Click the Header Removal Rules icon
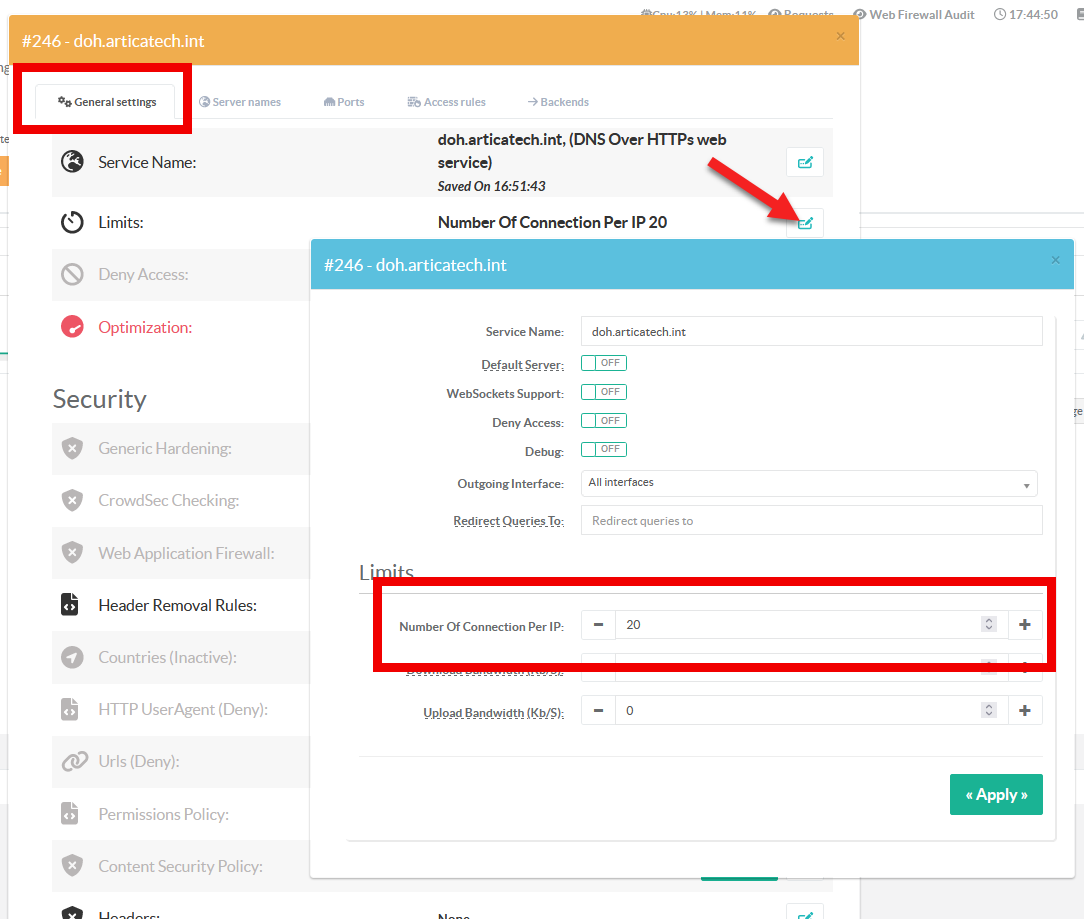This screenshot has height=919, width=1084. 71,605
